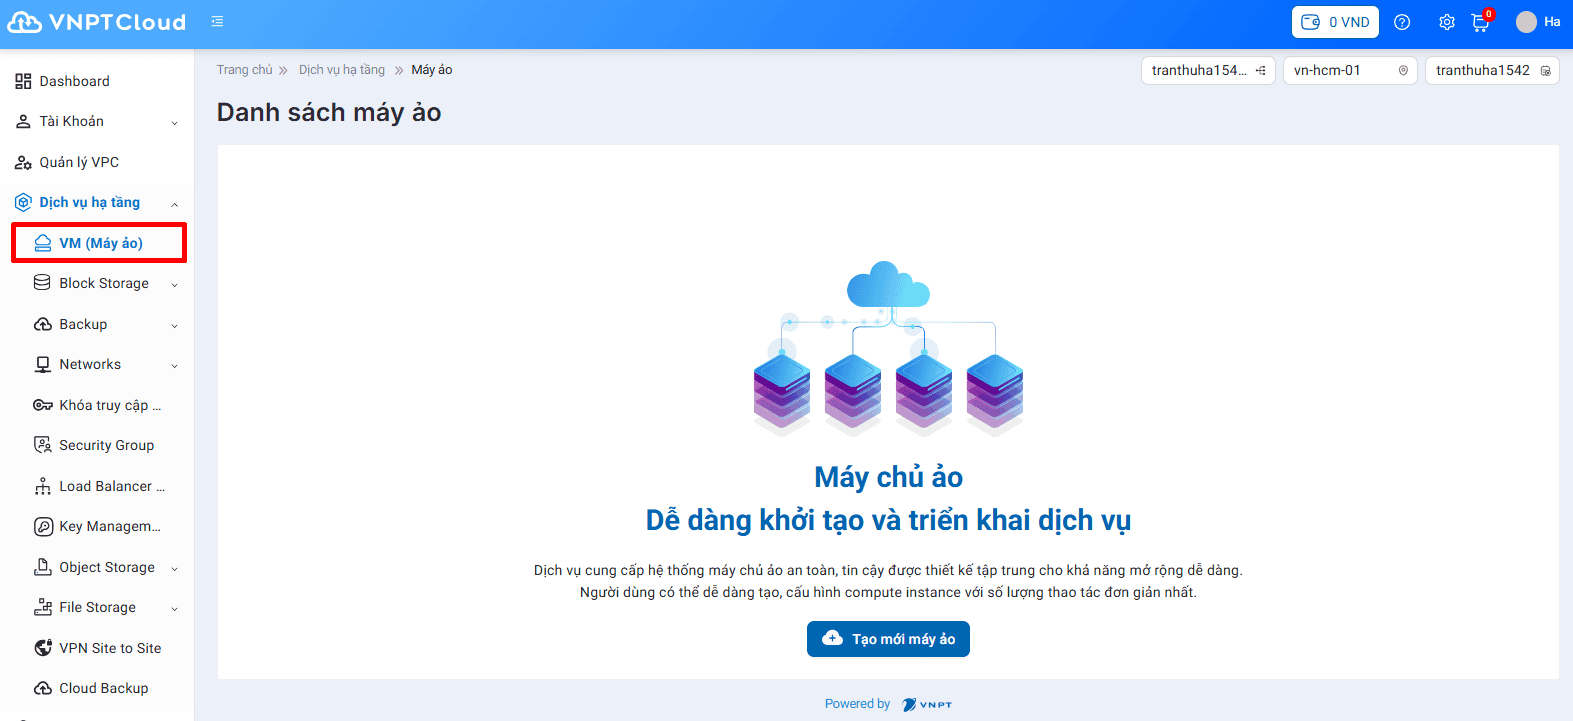This screenshot has height=721, width=1573.
Task: Click the VM (Máy ảo) server icon
Action: pyautogui.click(x=42, y=243)
